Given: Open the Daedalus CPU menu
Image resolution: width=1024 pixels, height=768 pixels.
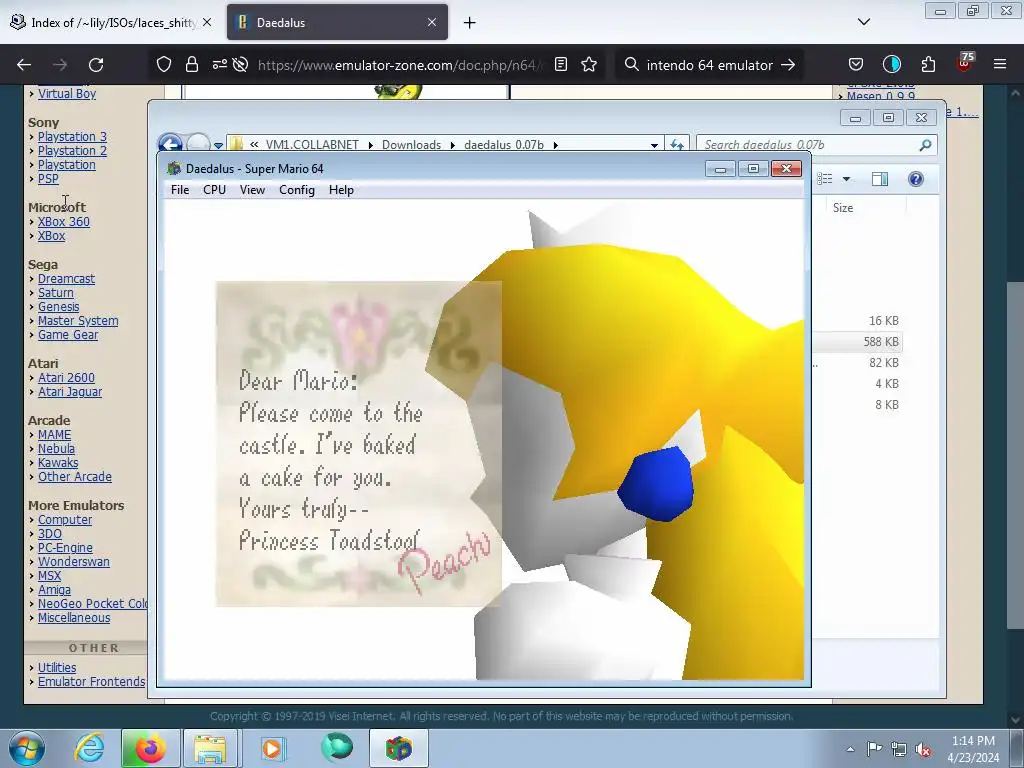Looking at the screenshot, I should click(x=214, y=190).
